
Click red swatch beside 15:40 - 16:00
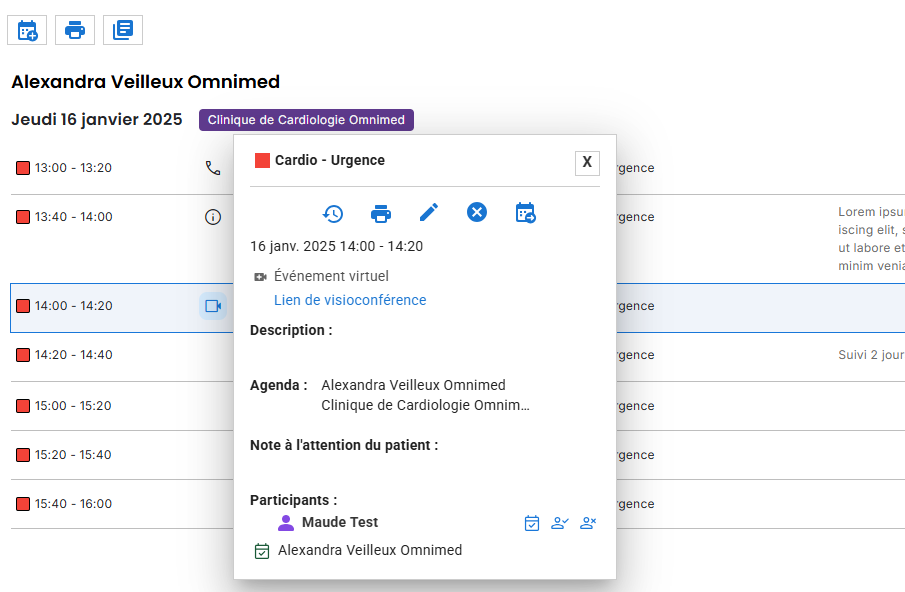(23, 504)
